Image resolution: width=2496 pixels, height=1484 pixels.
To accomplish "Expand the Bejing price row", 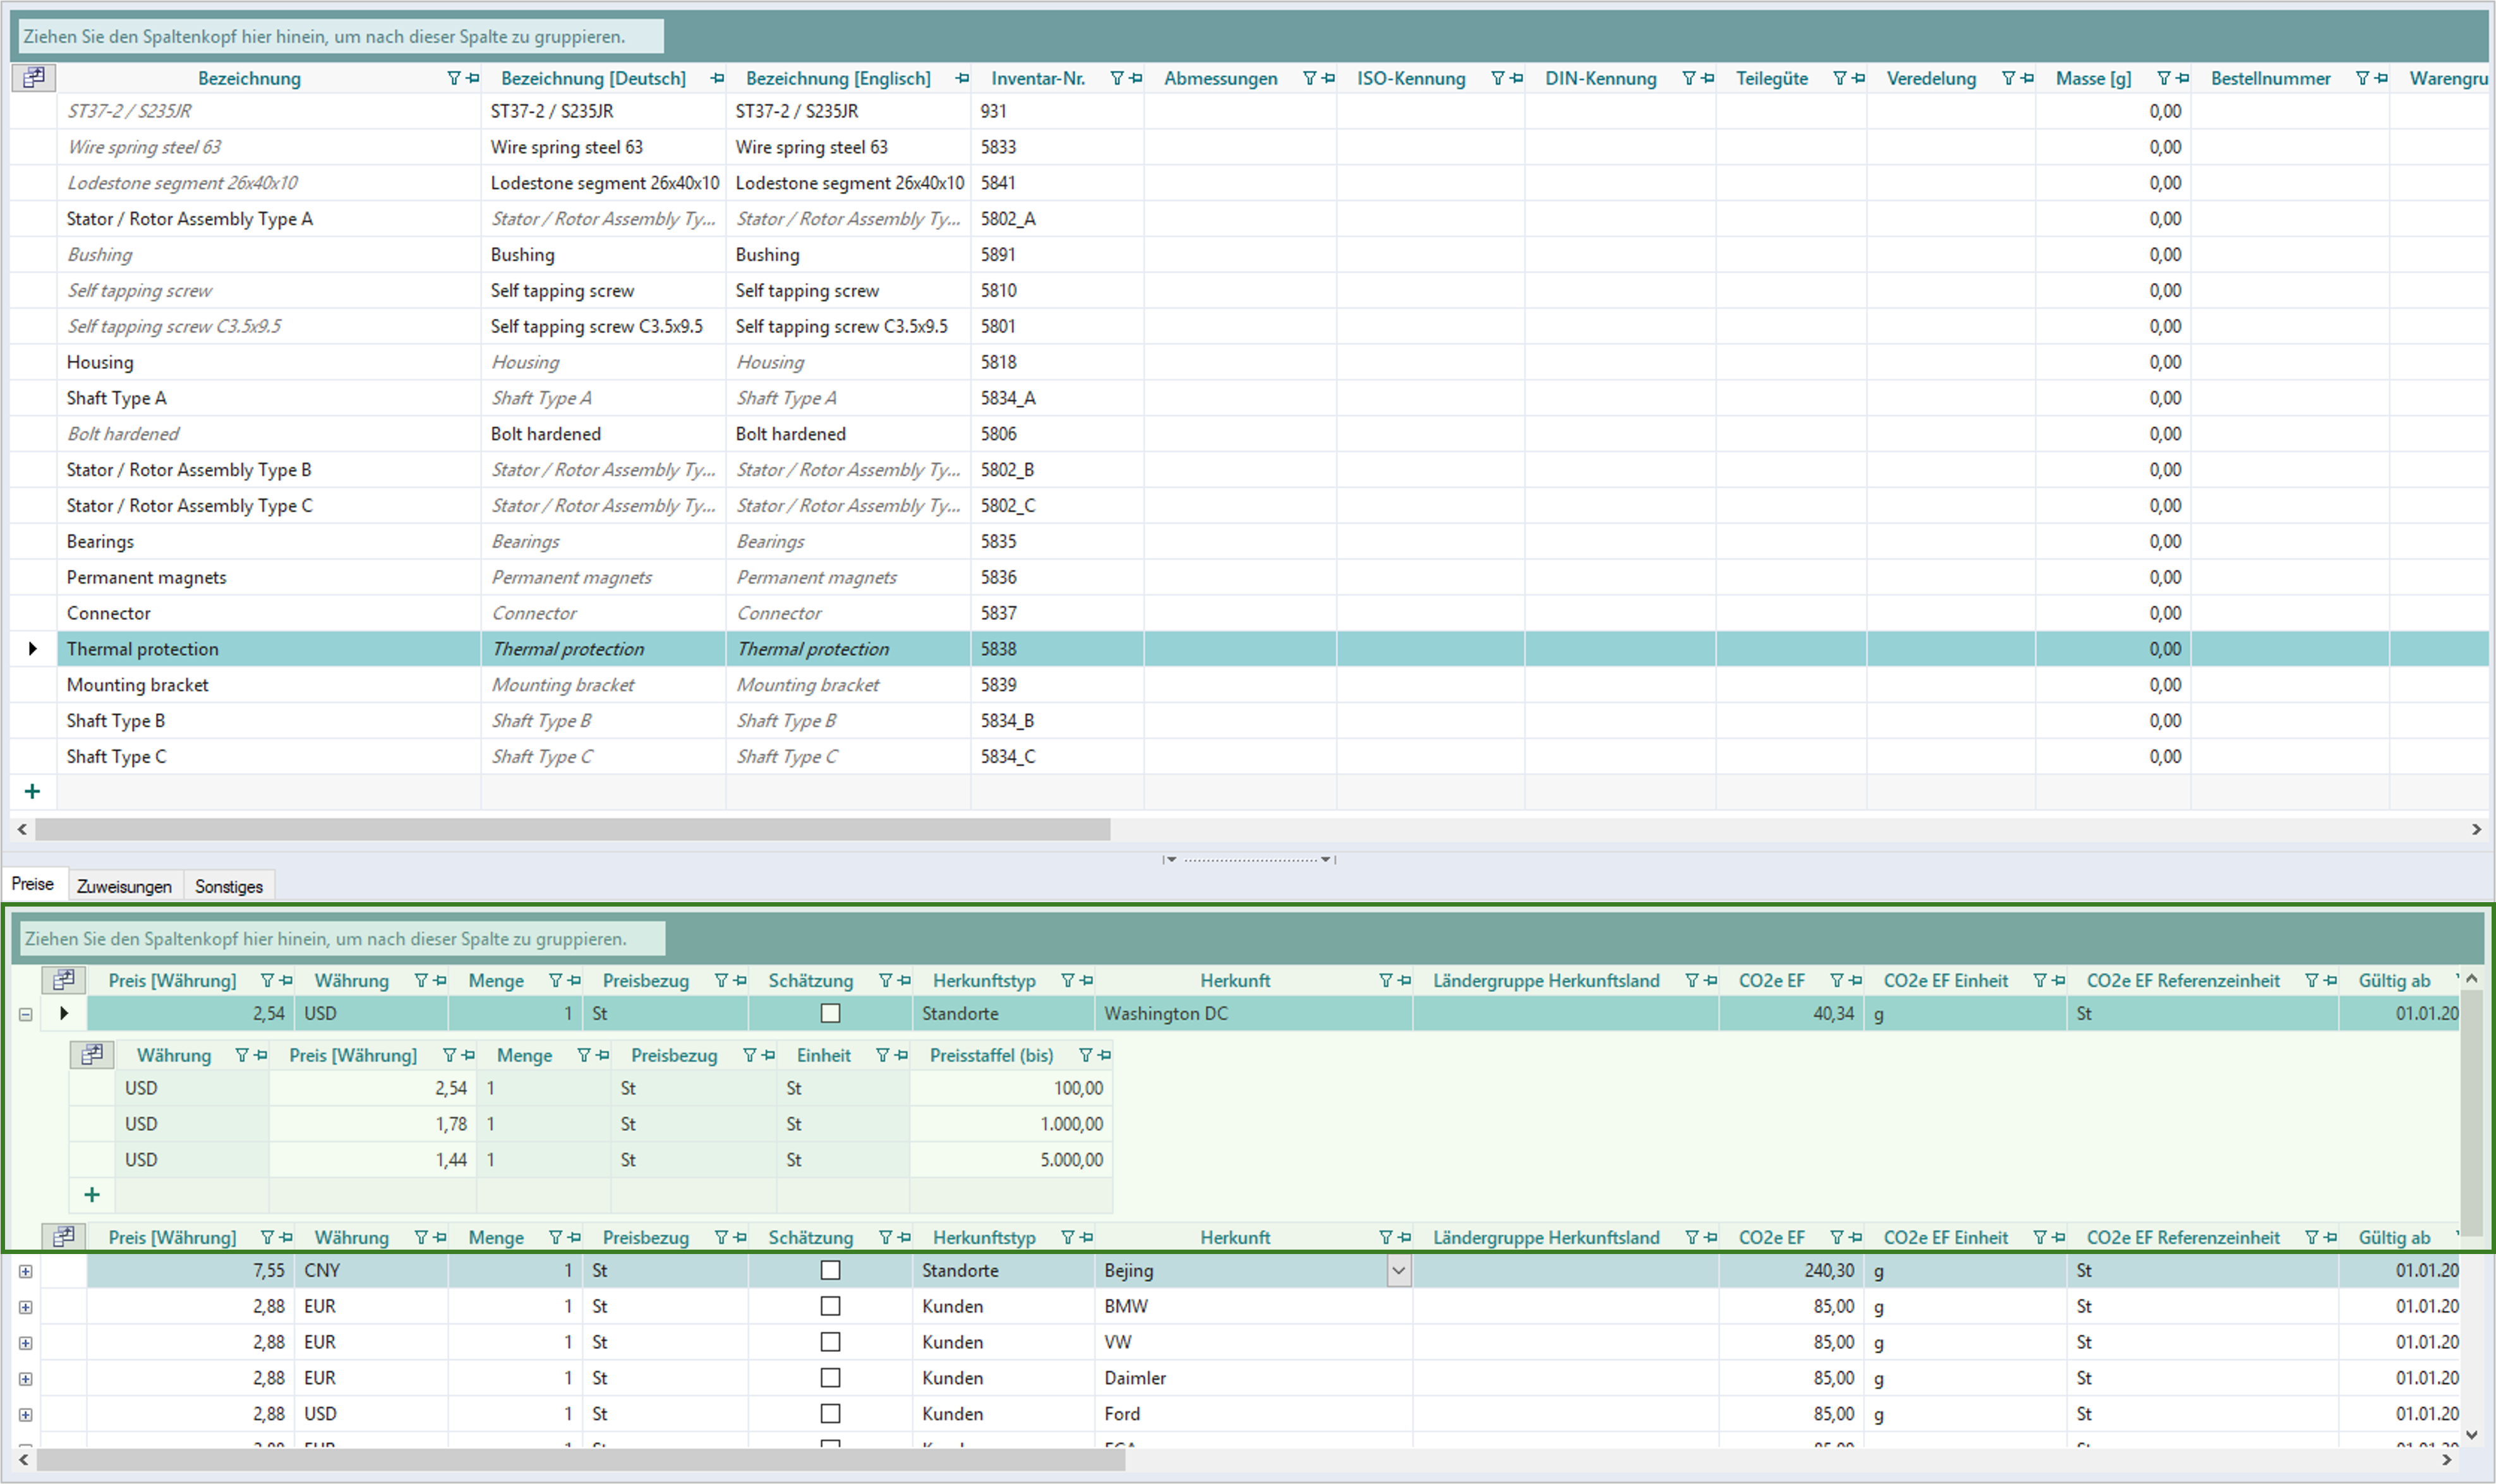I will click(26, 1271).
